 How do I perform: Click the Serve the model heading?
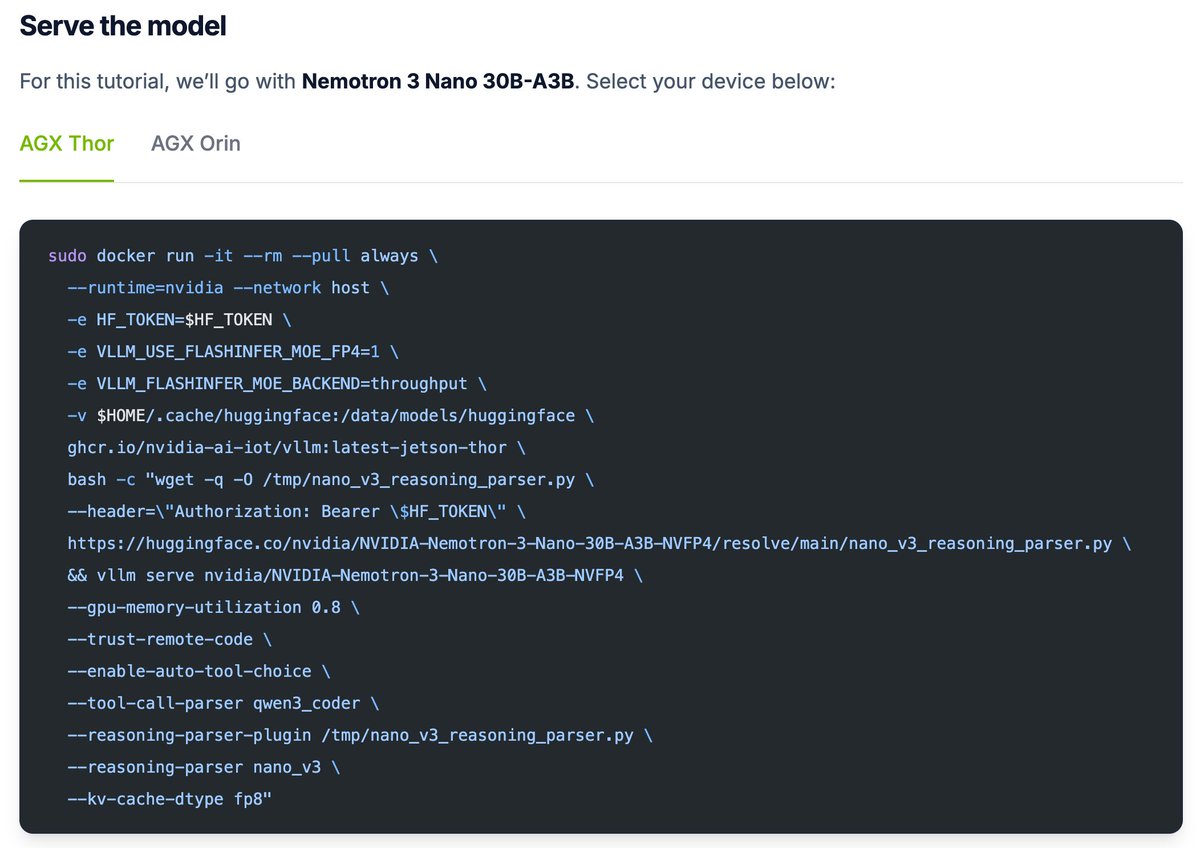122,25
